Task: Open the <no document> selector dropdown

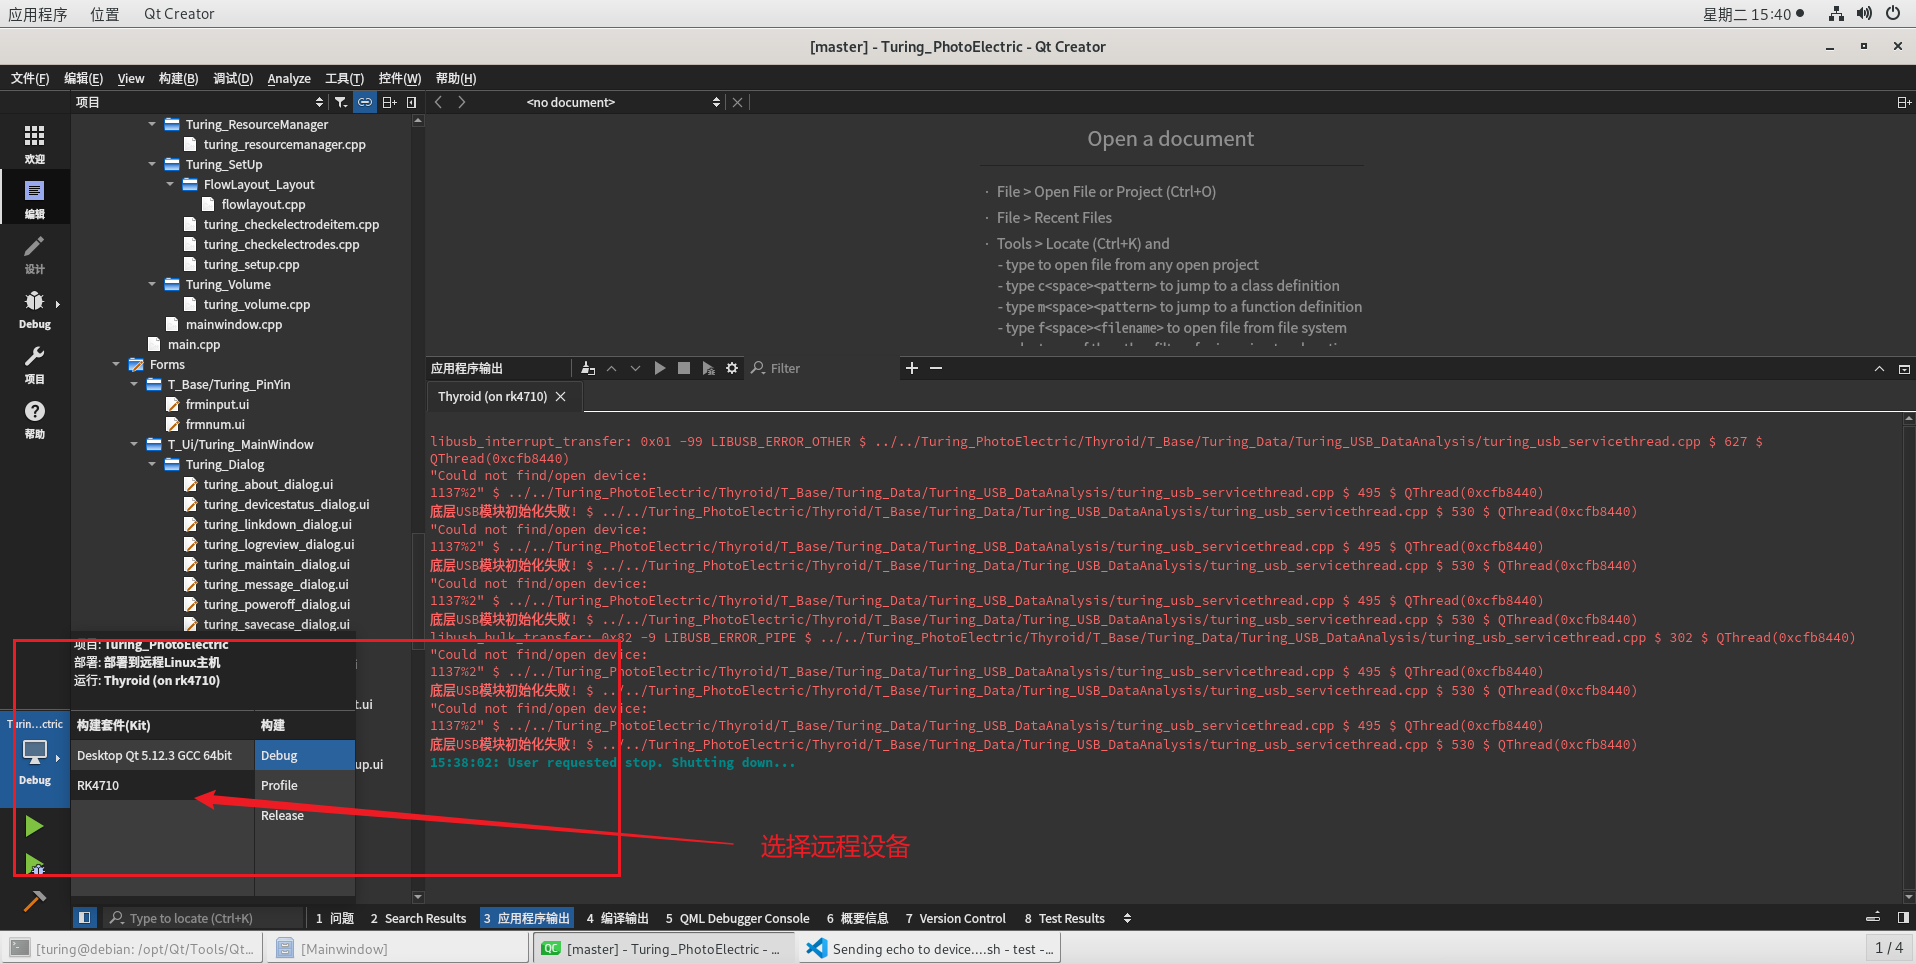Action: [x=623, y=102]
